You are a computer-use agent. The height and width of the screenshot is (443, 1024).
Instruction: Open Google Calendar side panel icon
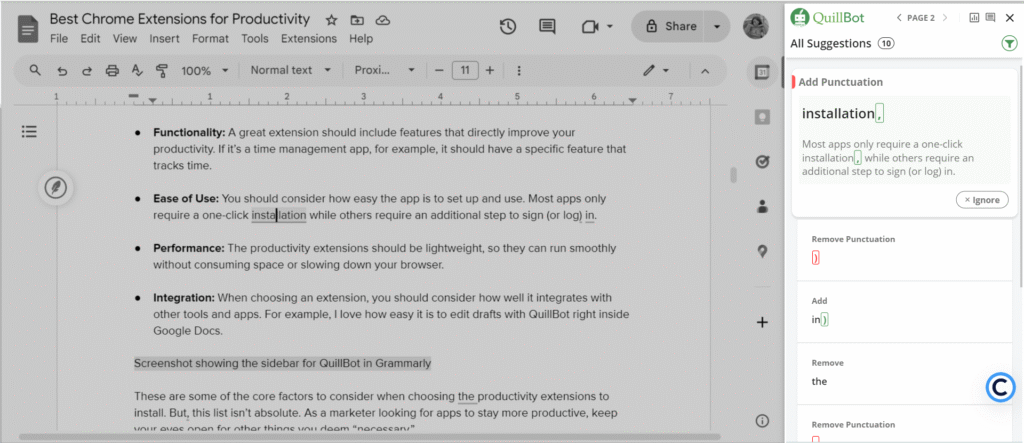[x=762, y=72]
